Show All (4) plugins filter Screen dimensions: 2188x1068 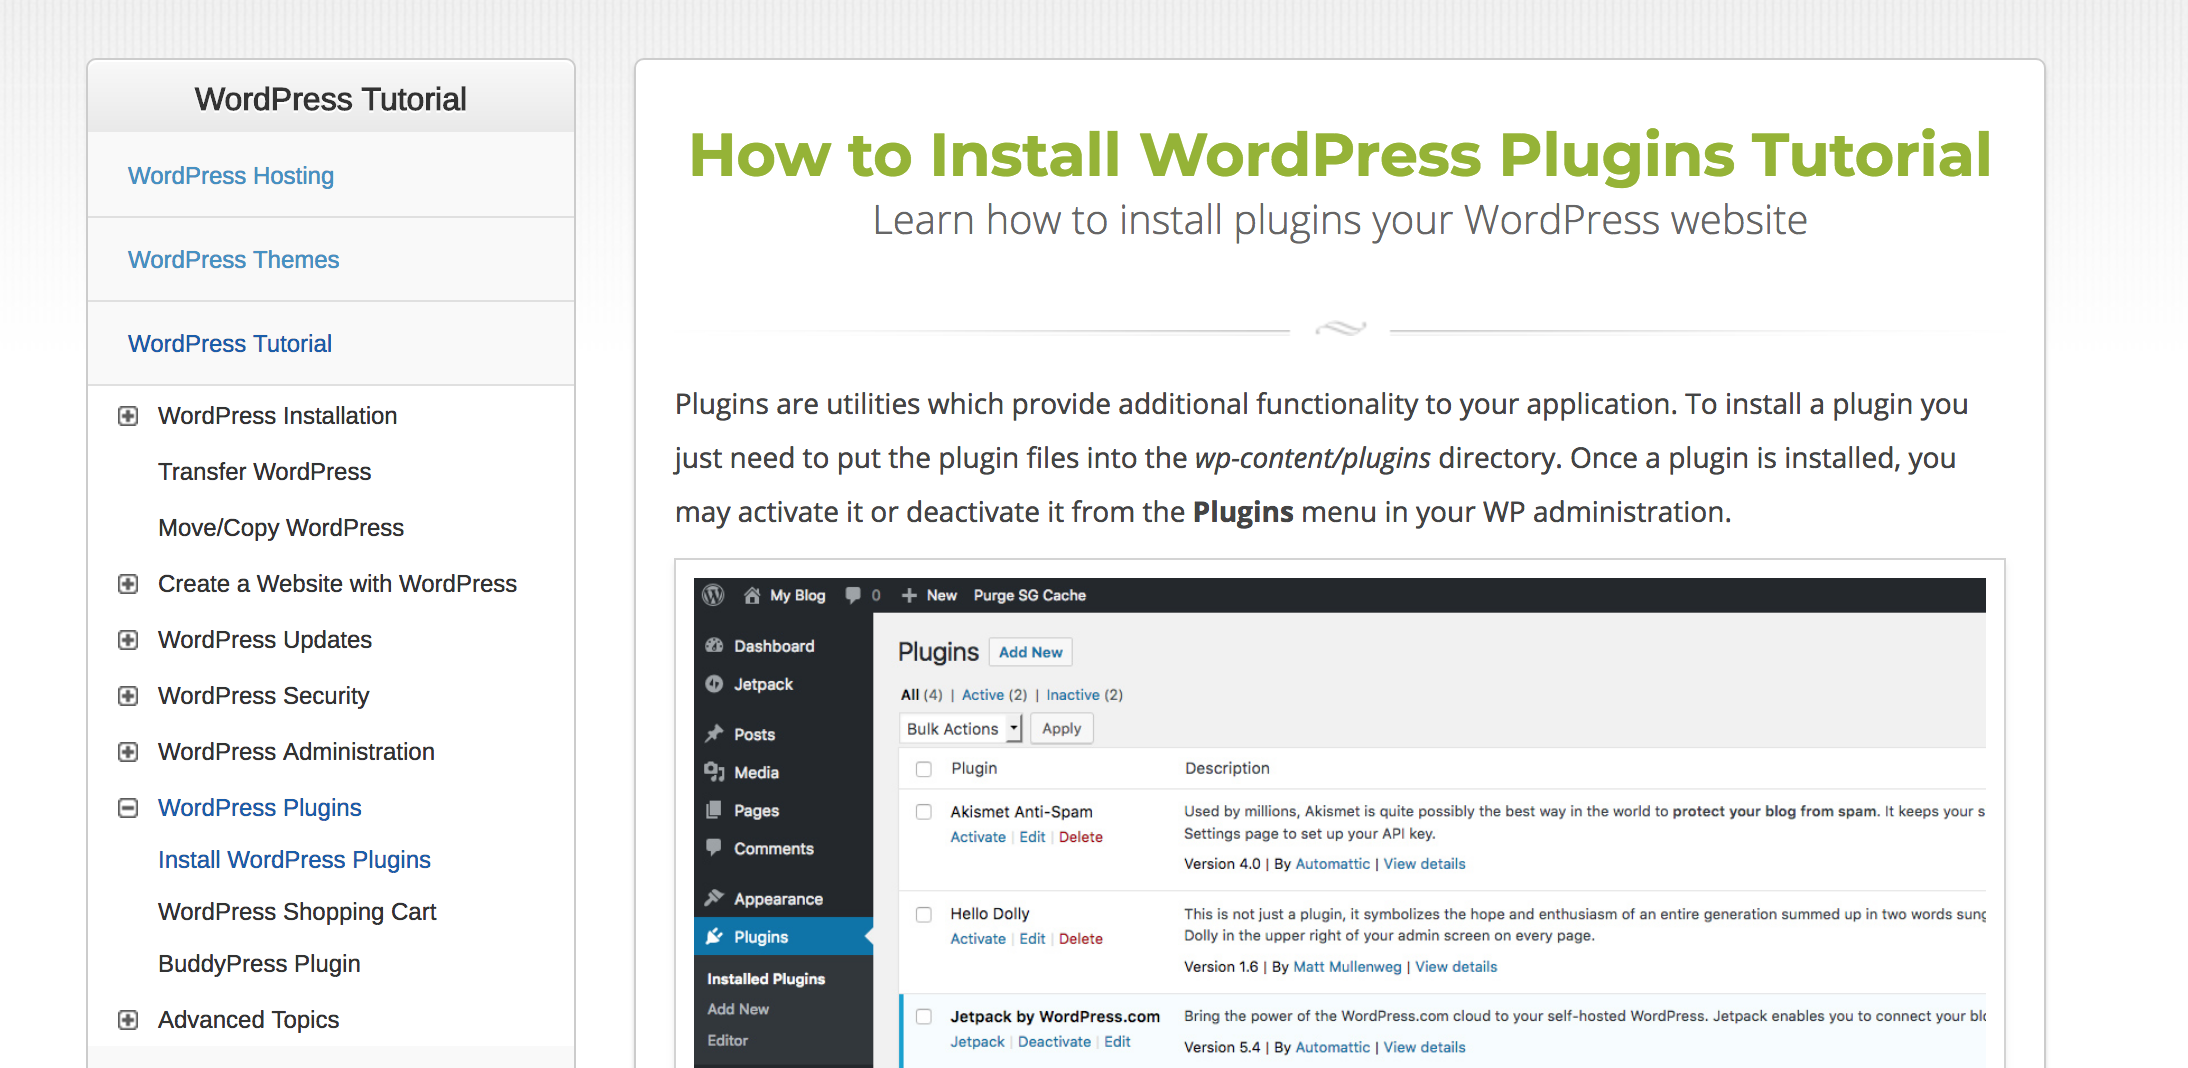[922, 695]
